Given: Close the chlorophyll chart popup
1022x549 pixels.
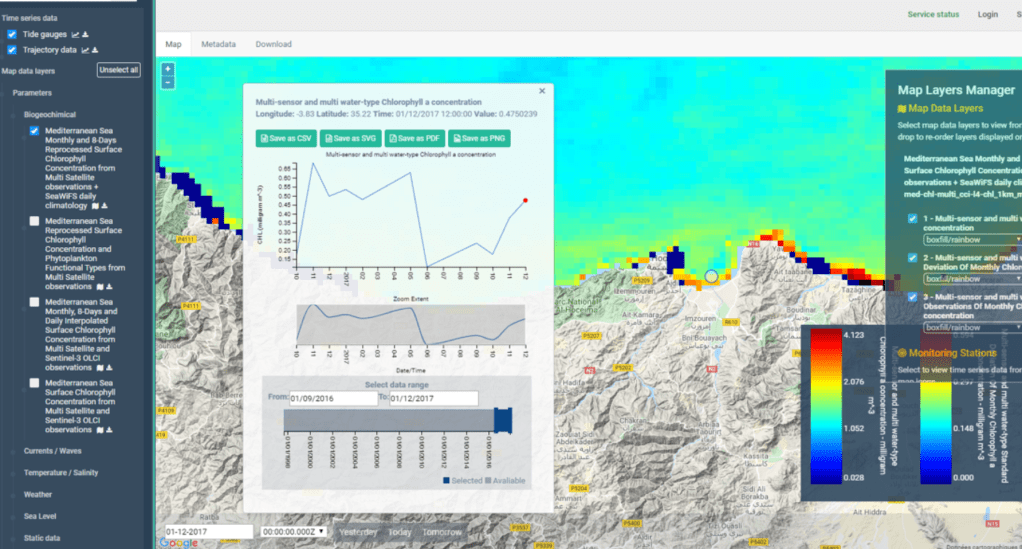Looking at the screenshot, I should pos(542,91).
